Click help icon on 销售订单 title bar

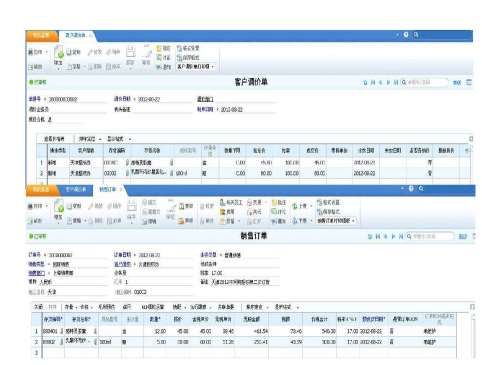411,189
